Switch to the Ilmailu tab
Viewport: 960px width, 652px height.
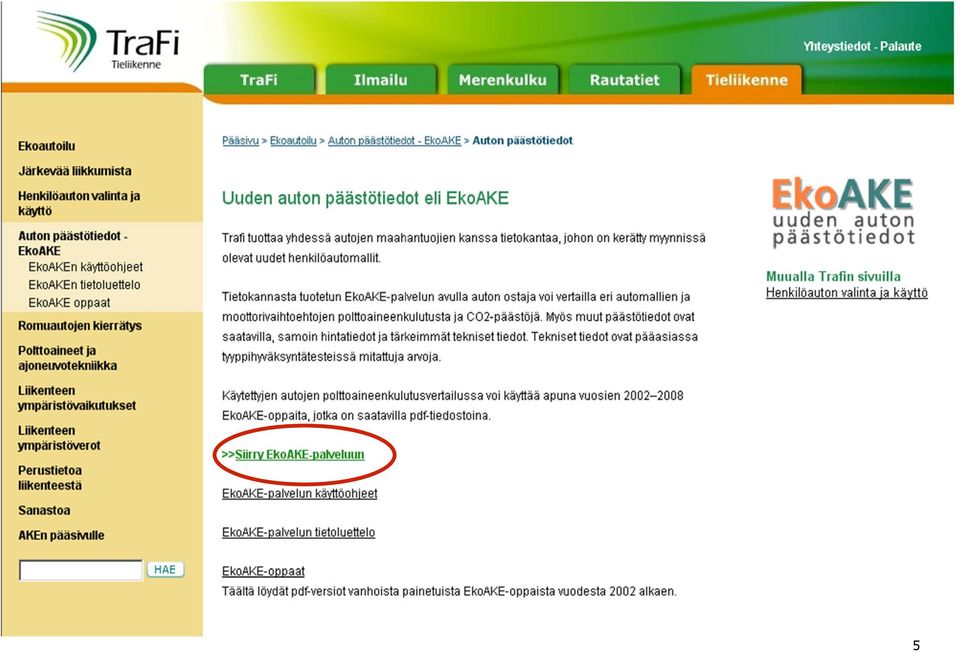click(x=380, y=80)
